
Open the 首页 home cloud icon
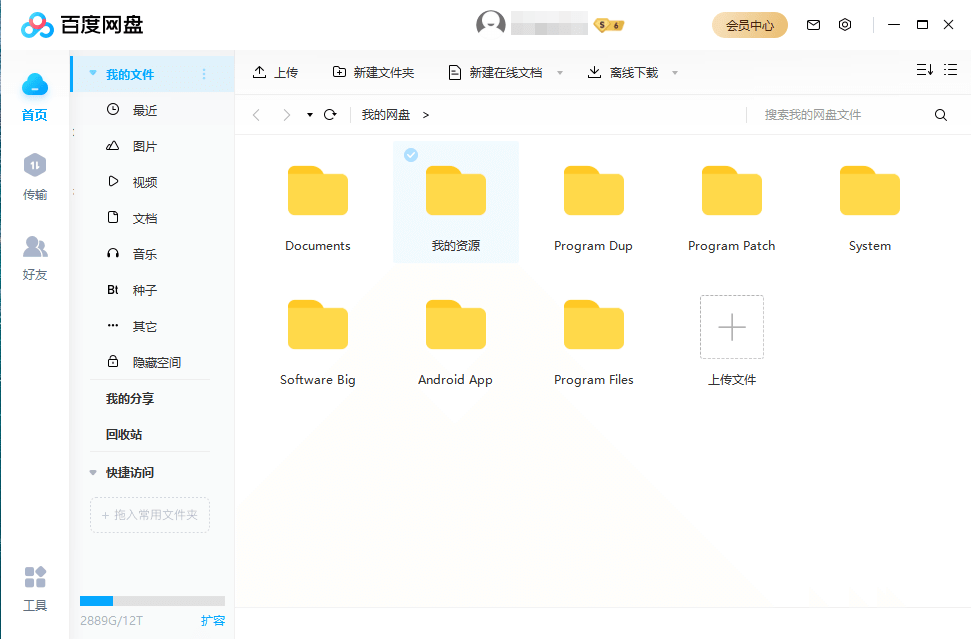pos(35,85)
